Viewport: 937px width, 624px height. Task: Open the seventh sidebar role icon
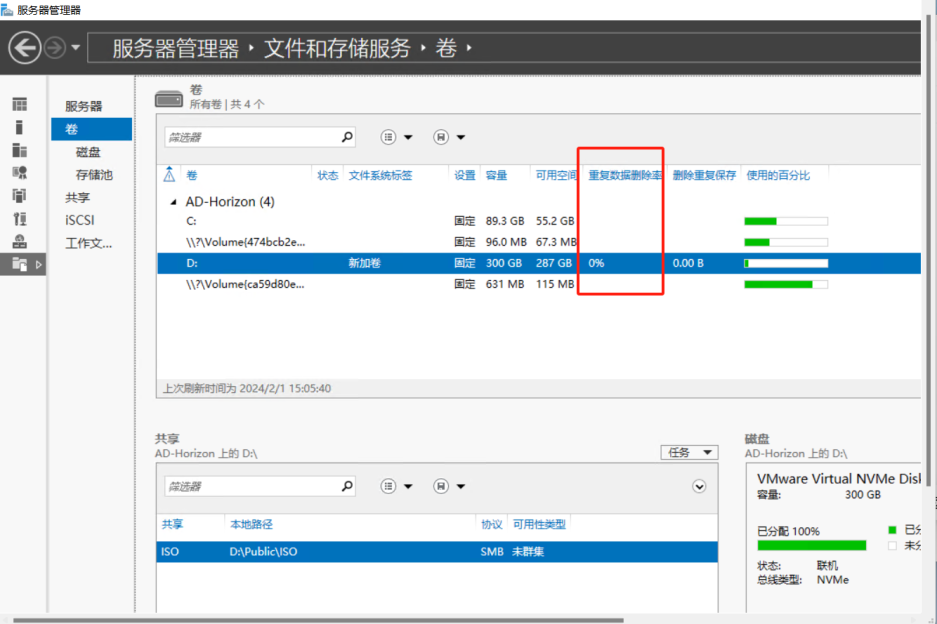click(20, 241)
